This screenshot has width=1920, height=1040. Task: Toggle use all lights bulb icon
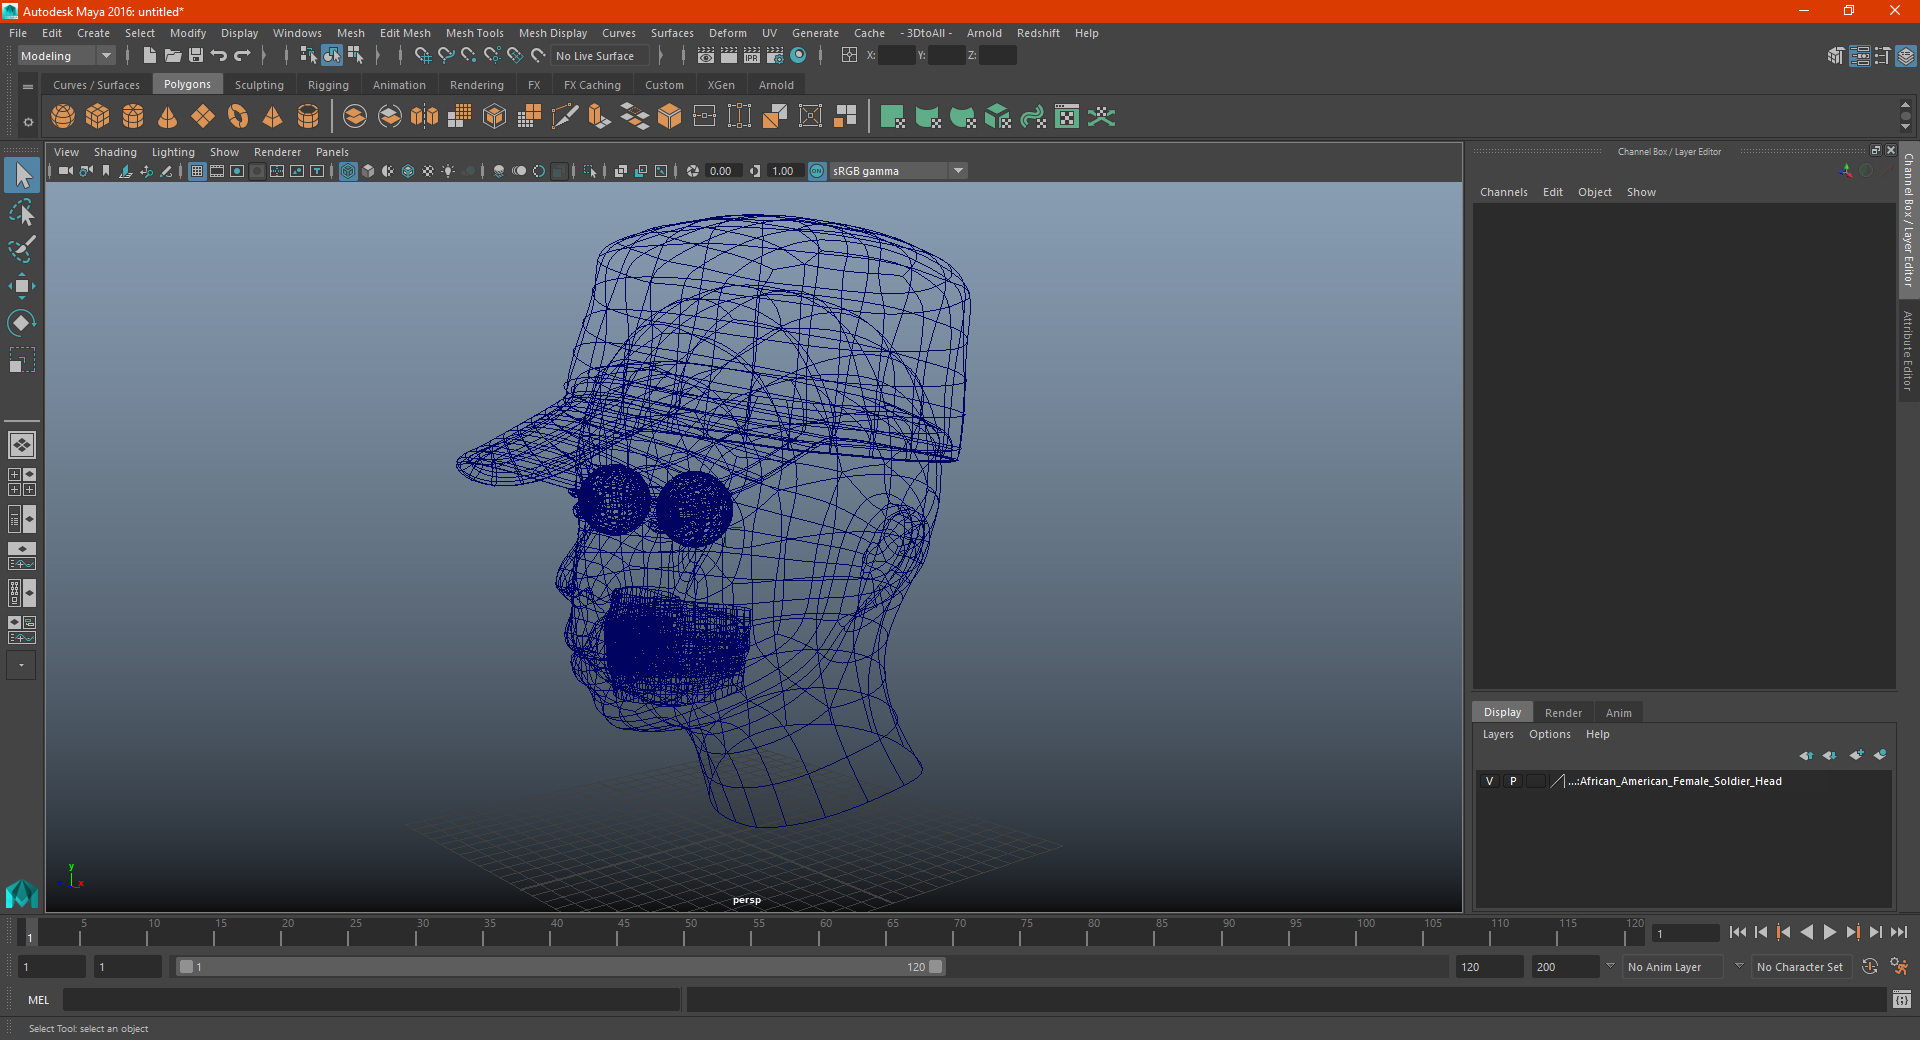(x=448, y=171)
